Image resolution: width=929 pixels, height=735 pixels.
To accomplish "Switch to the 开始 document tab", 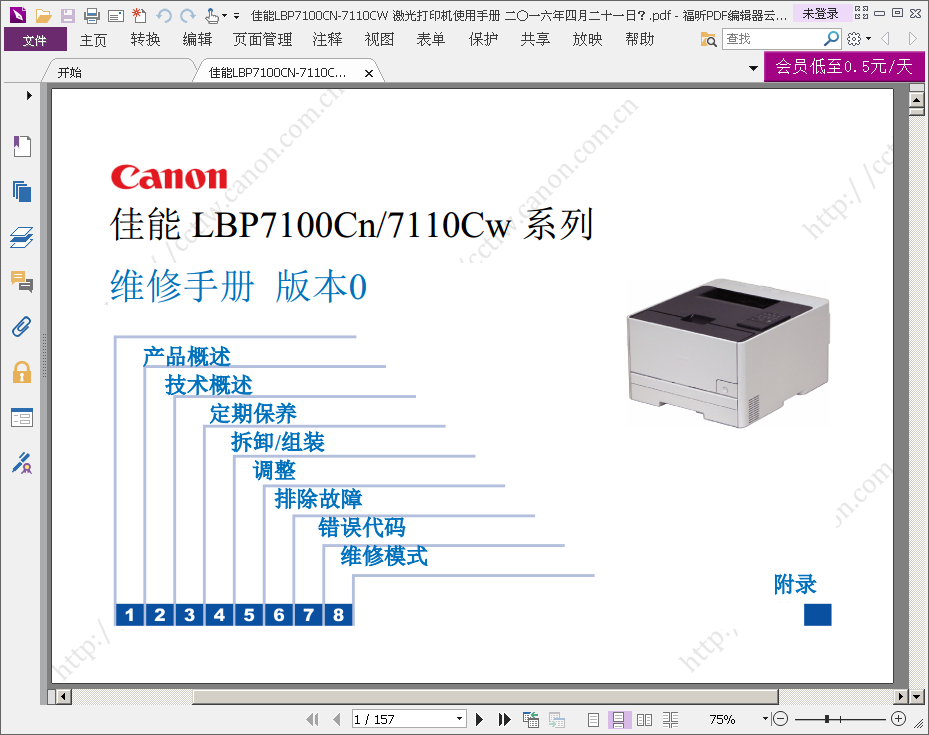I will pos(70,72).
